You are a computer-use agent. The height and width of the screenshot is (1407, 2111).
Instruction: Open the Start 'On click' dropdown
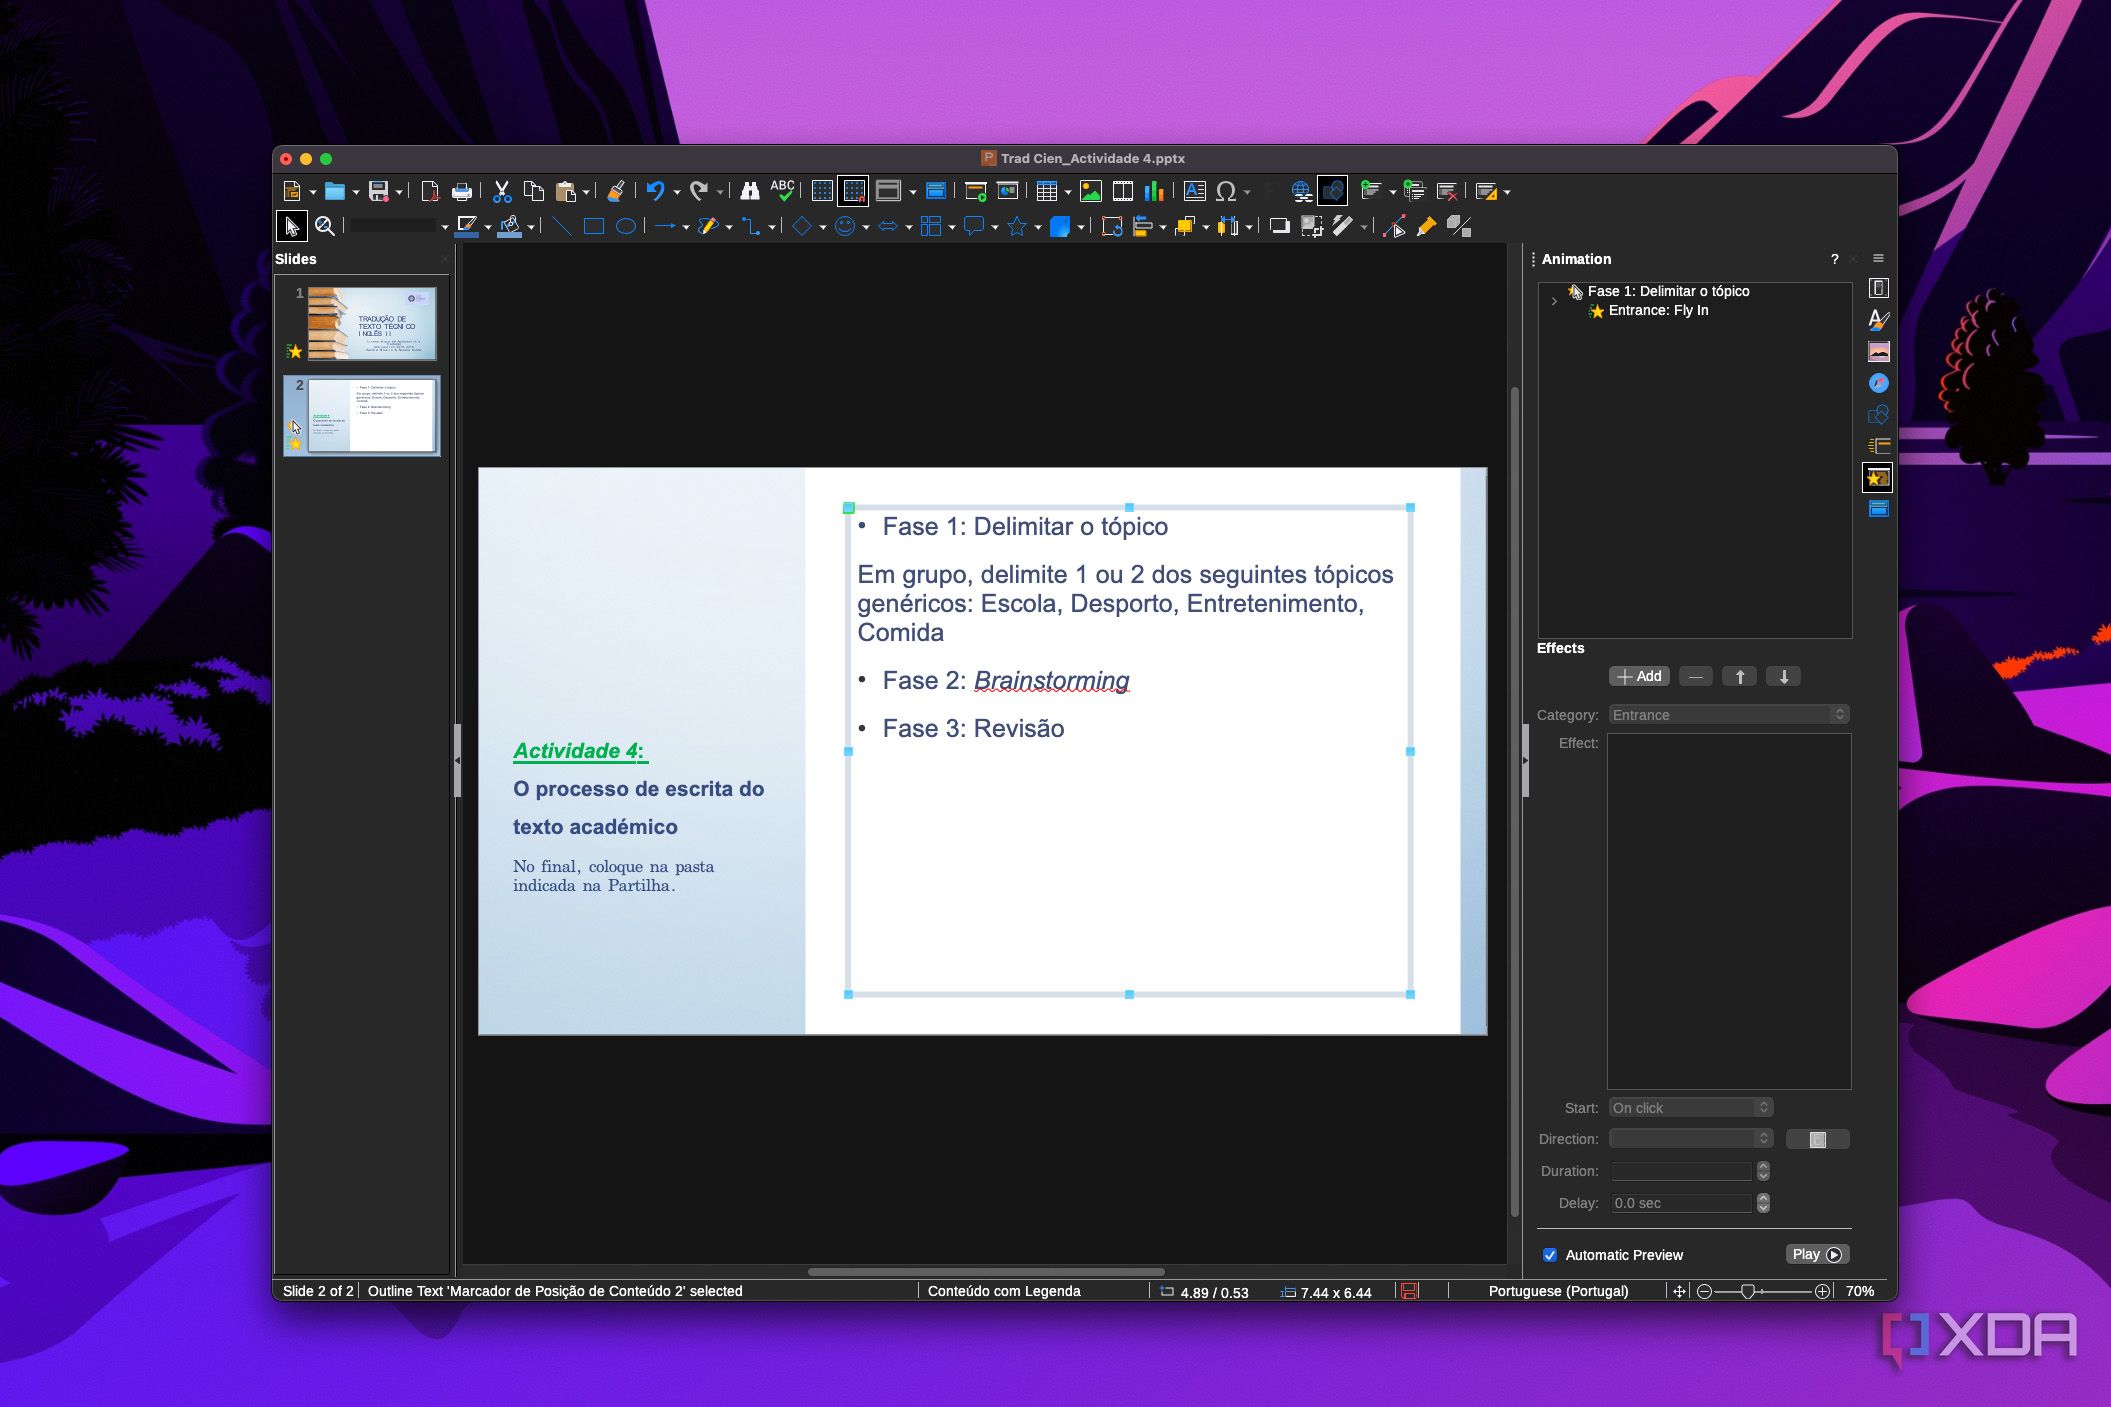tap(1691, 1108)
